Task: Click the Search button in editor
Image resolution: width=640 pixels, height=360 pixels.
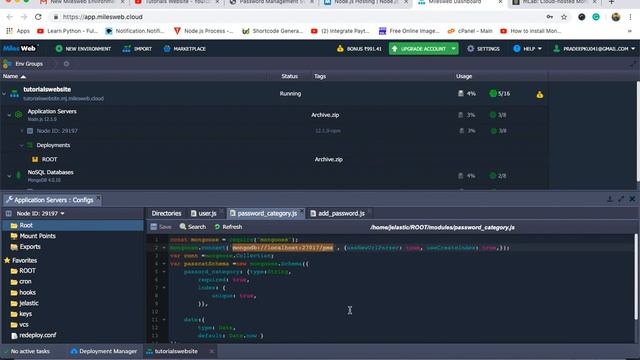Action: coord(193,227)
